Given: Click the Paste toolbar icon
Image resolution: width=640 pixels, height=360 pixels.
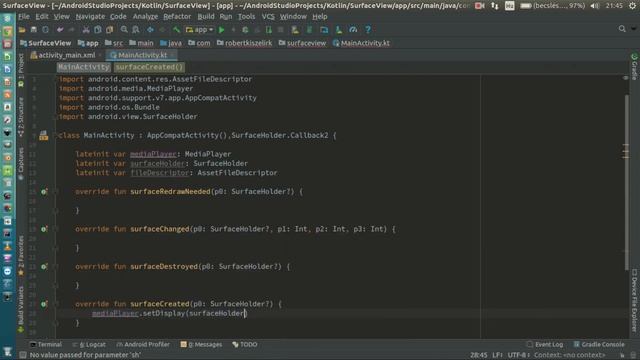Looking at the screenshot, I should [109, 30].
